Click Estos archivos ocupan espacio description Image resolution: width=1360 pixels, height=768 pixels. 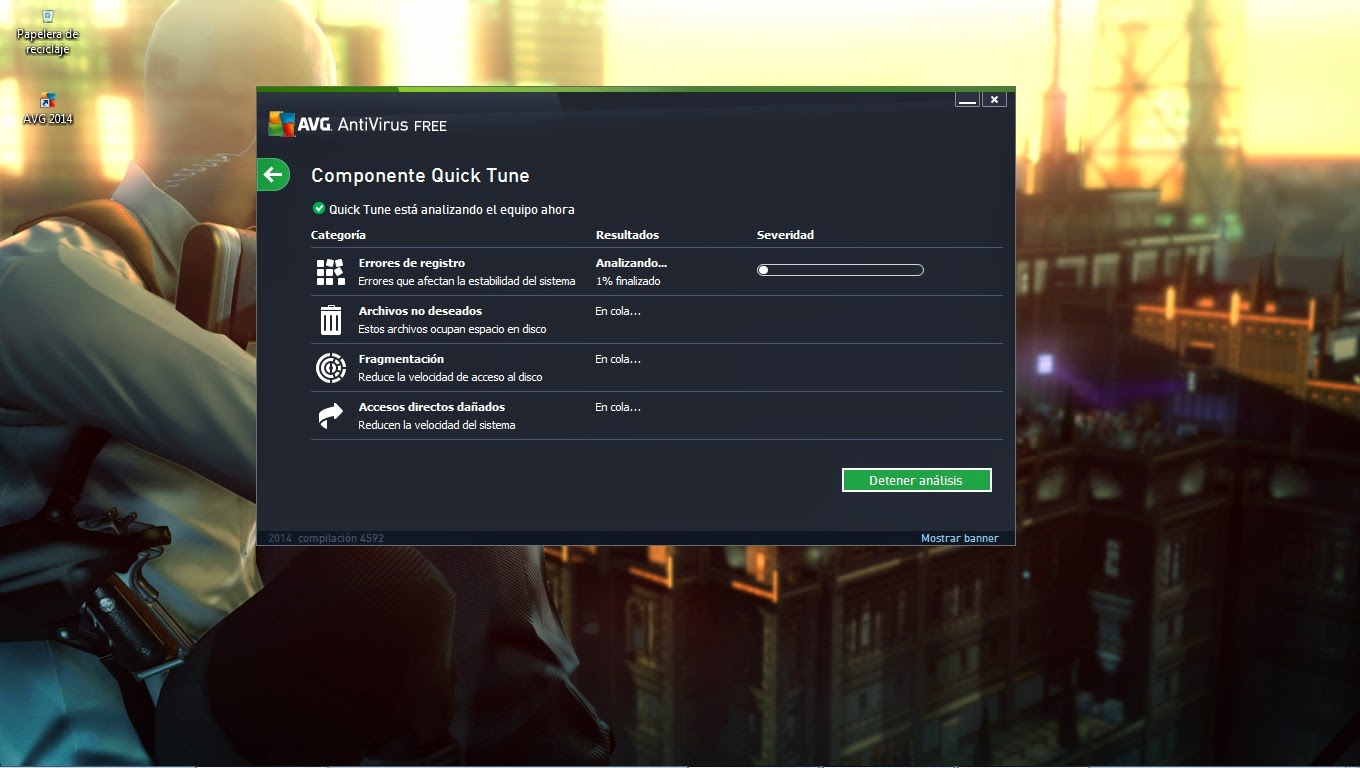pos(452,329)
